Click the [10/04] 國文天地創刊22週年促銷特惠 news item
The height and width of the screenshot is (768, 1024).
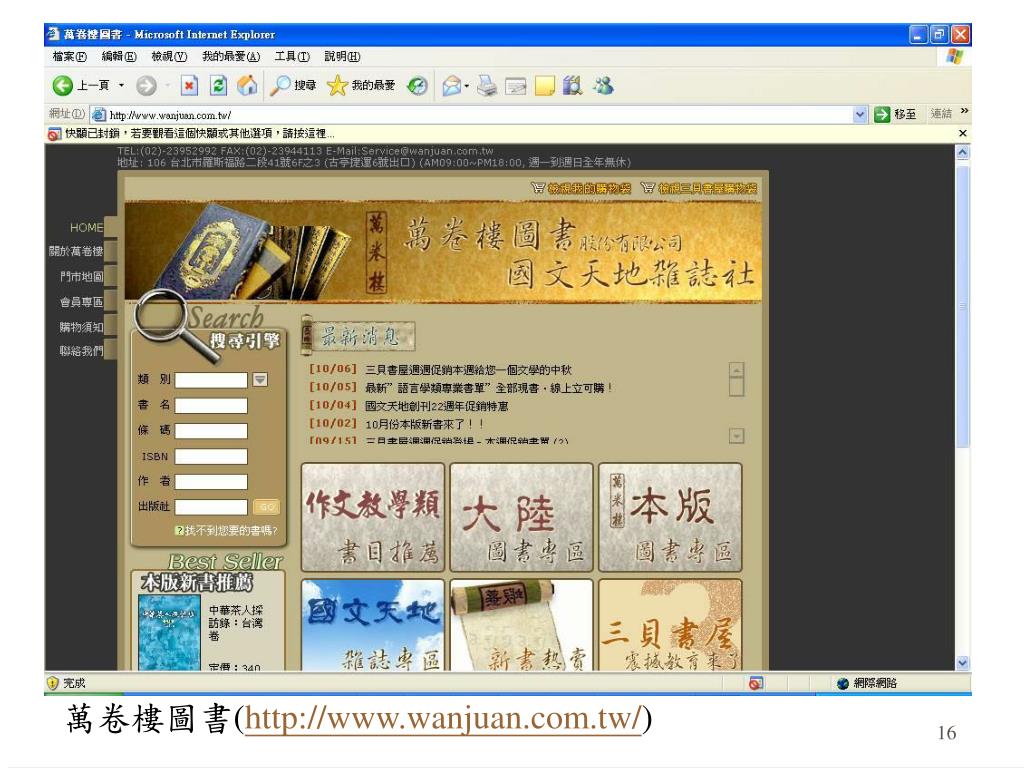tap(409, 406)
